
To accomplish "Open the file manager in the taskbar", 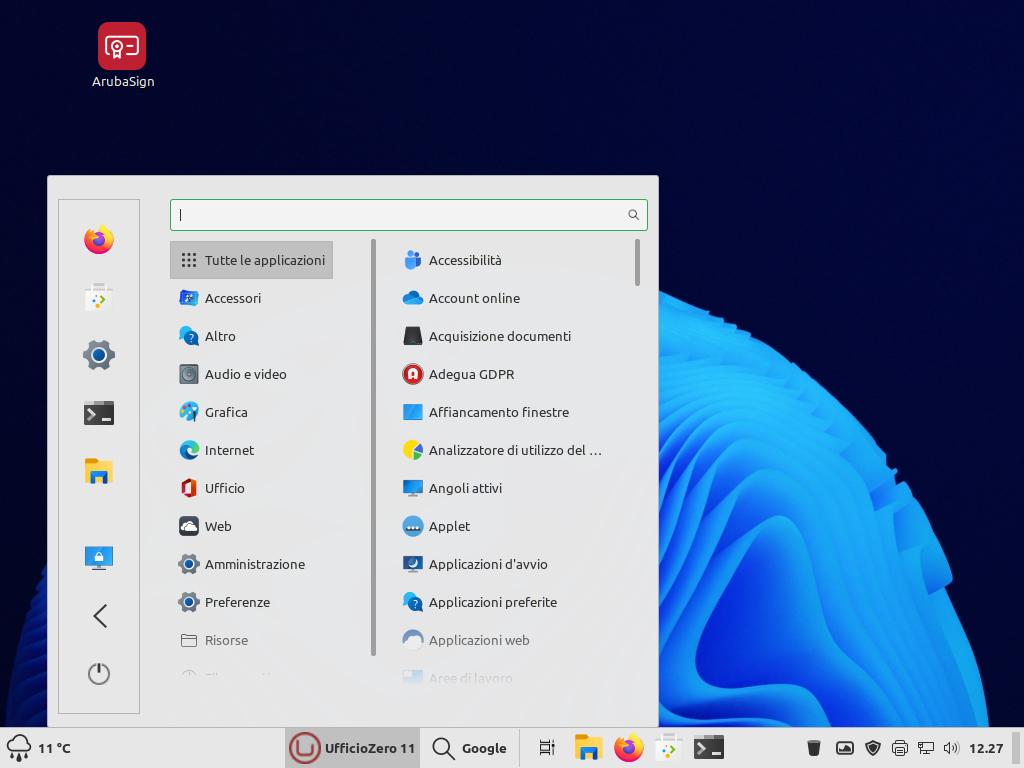I will coord(588,748).
